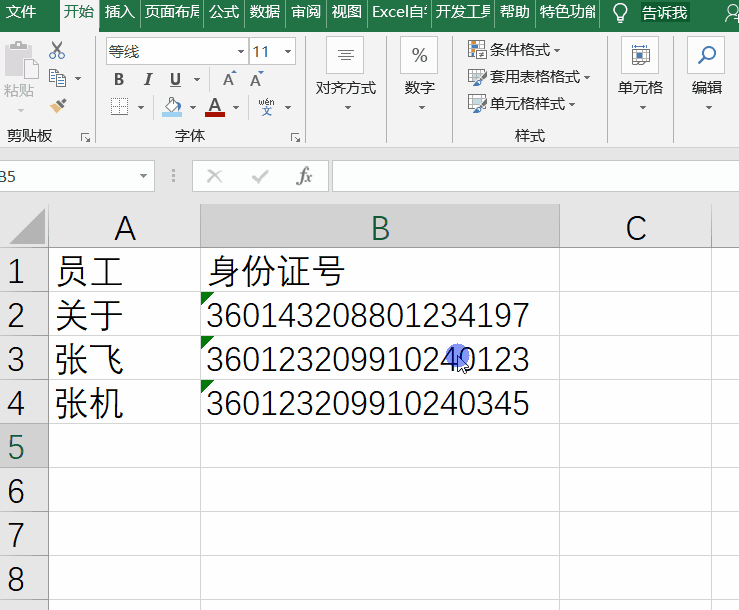Click the Cut scissors icon
Viewport: 739px width, 610px height.
[57, 50]
